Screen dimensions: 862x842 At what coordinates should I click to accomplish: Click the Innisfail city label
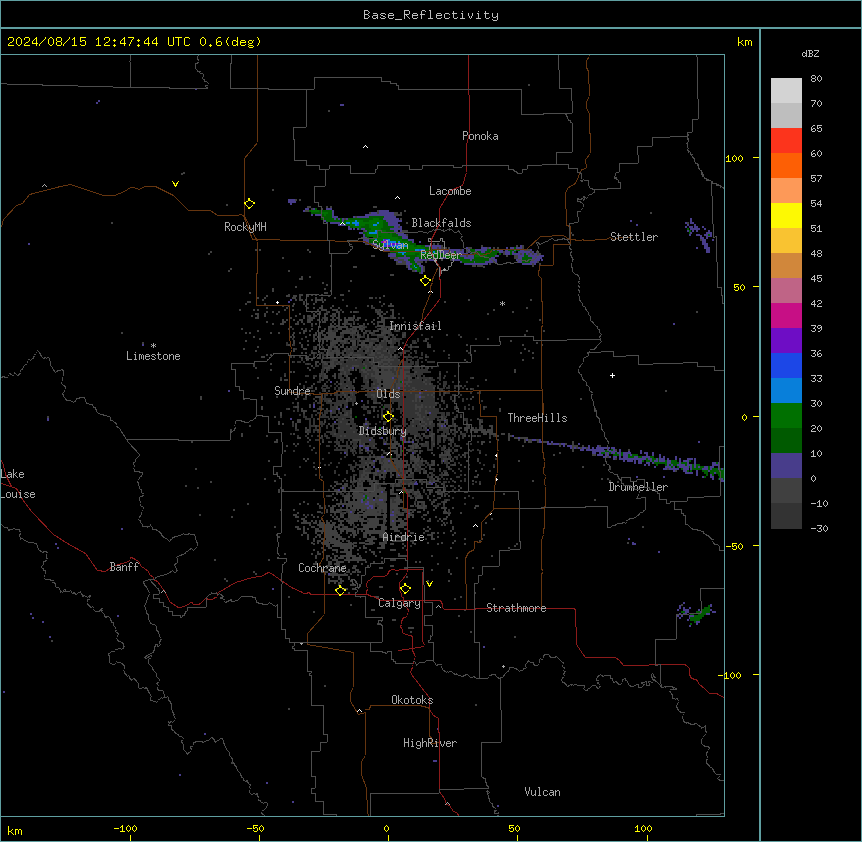415,326
